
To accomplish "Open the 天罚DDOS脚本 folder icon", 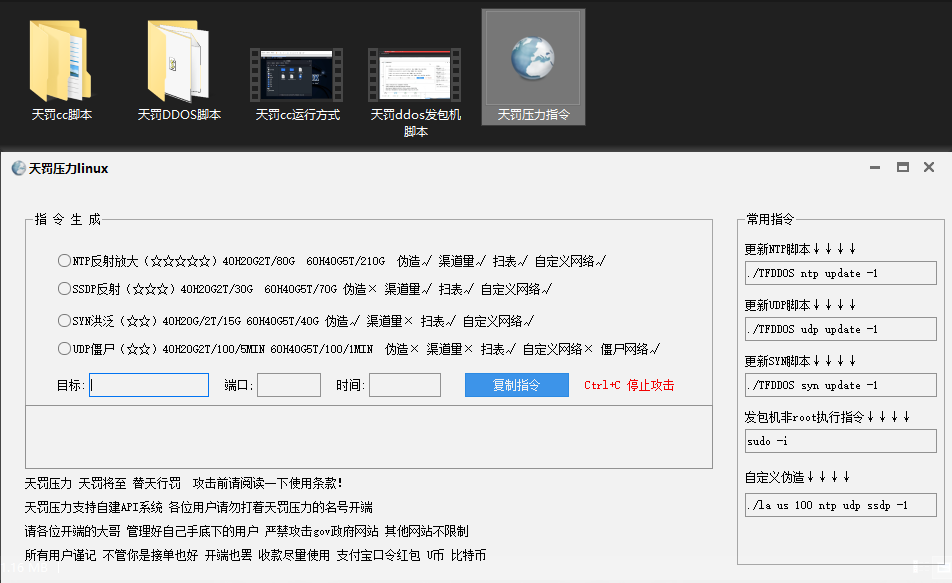I will 178,60.
